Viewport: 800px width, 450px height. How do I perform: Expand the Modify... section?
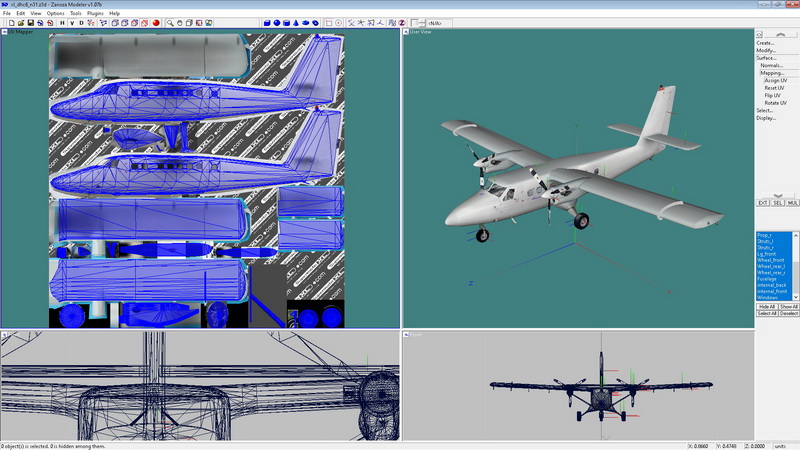767,50
